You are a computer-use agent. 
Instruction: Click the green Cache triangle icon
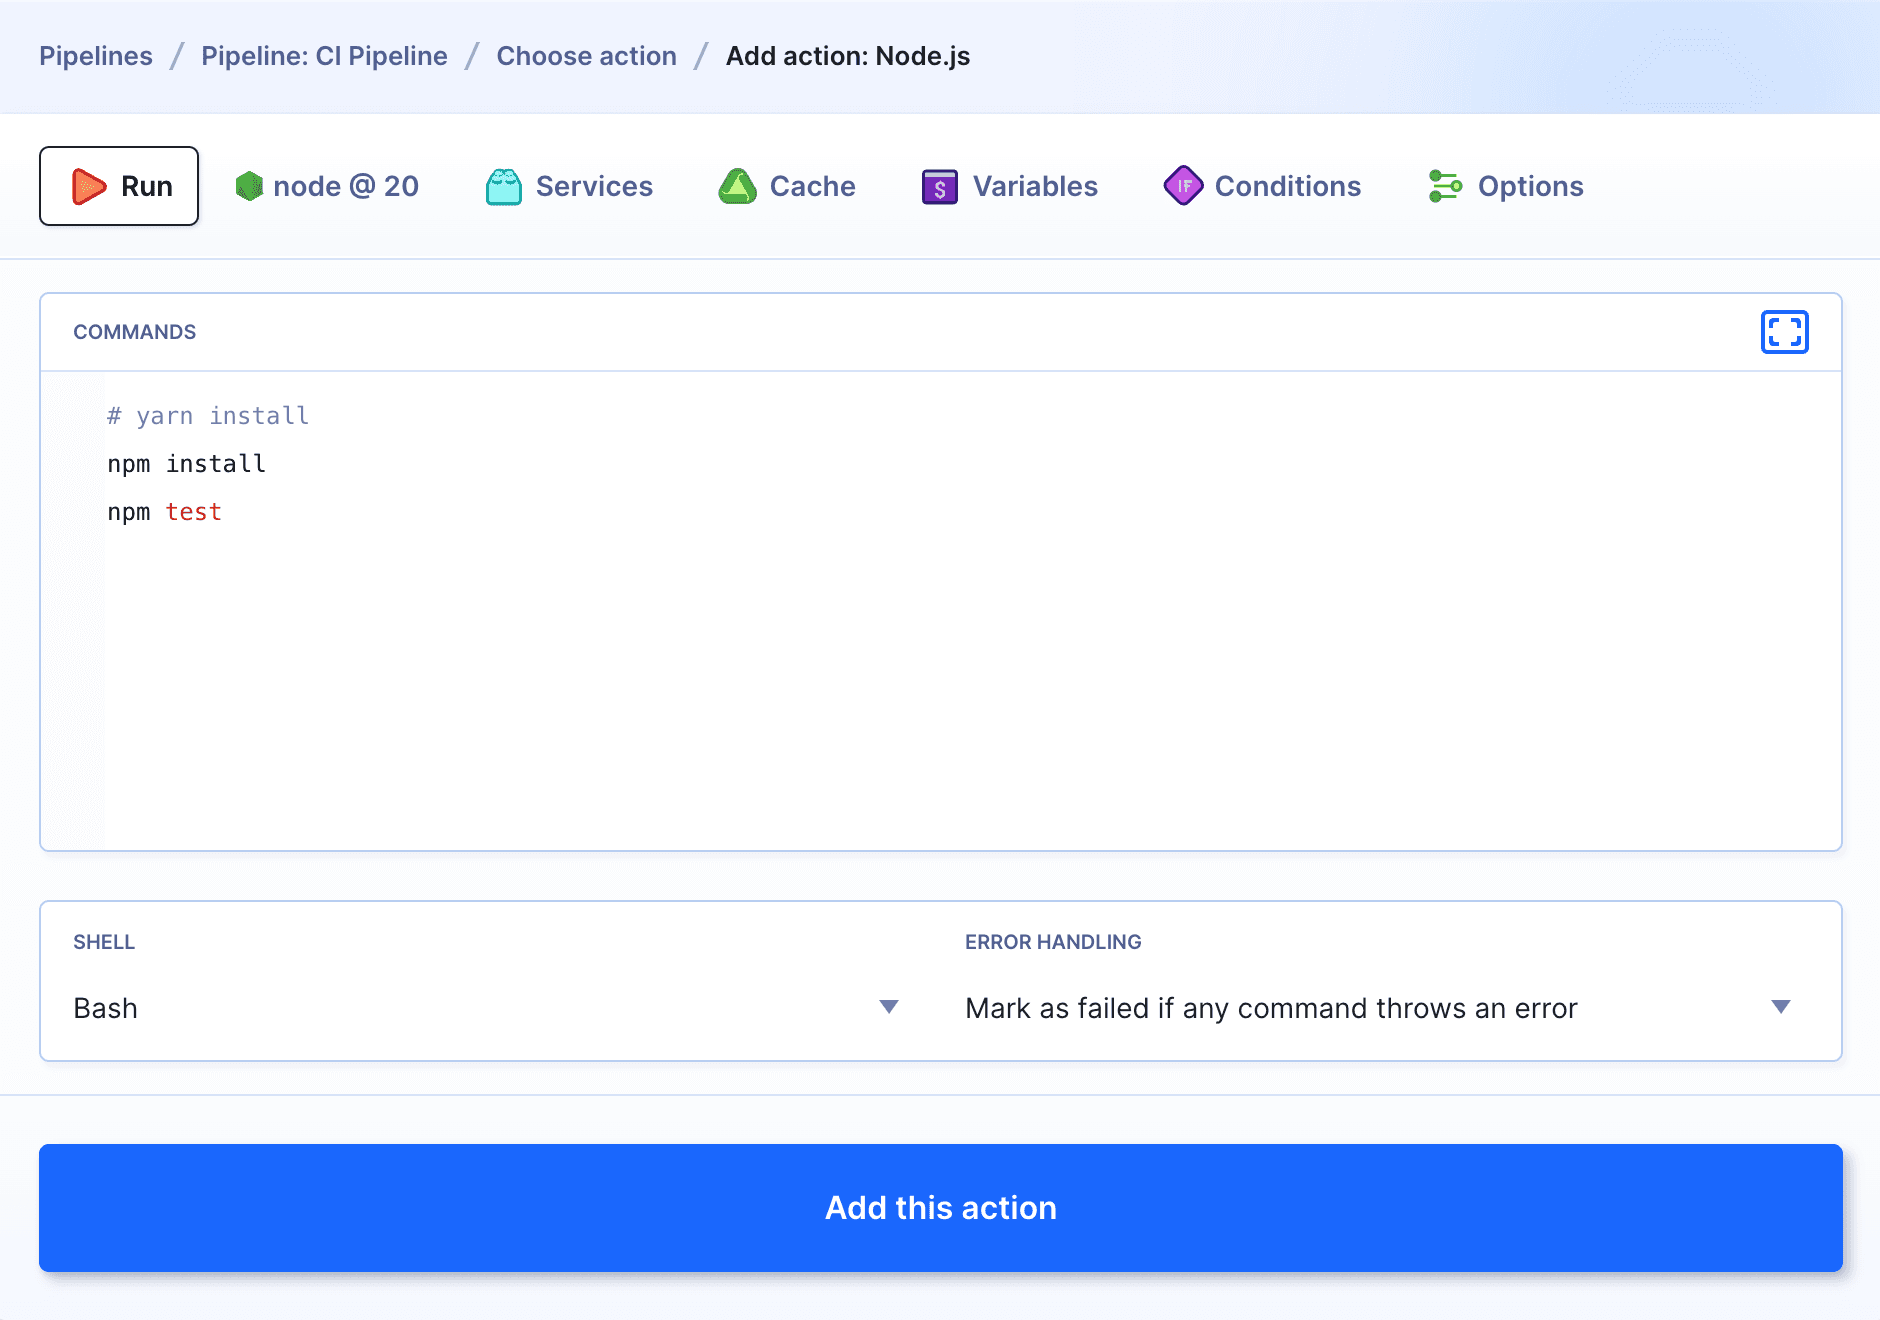738,187
